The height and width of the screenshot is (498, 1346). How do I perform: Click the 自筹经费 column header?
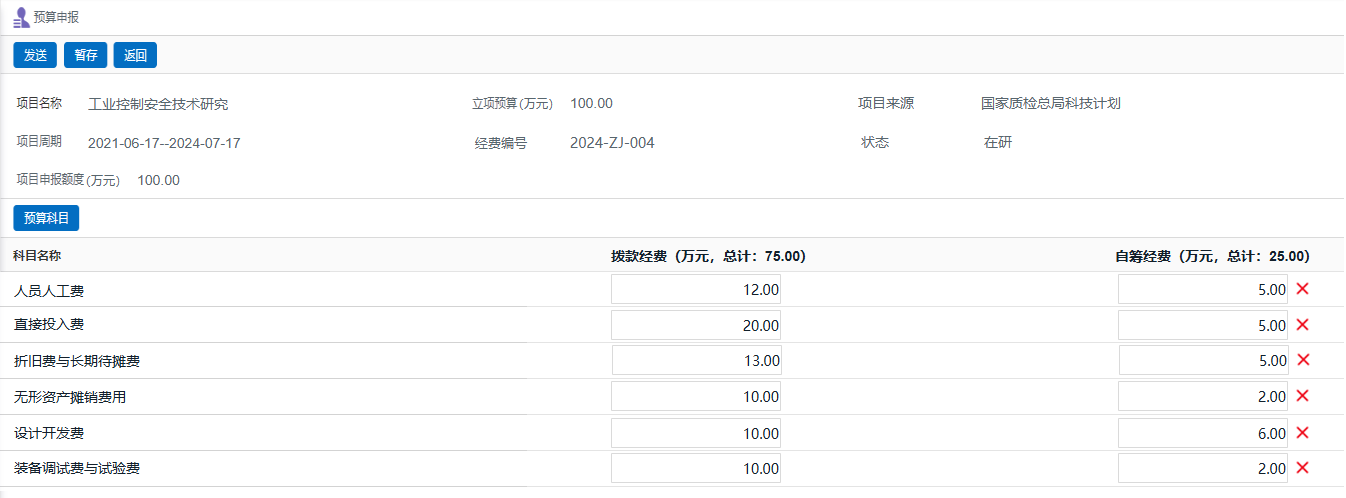(1212, 256)
